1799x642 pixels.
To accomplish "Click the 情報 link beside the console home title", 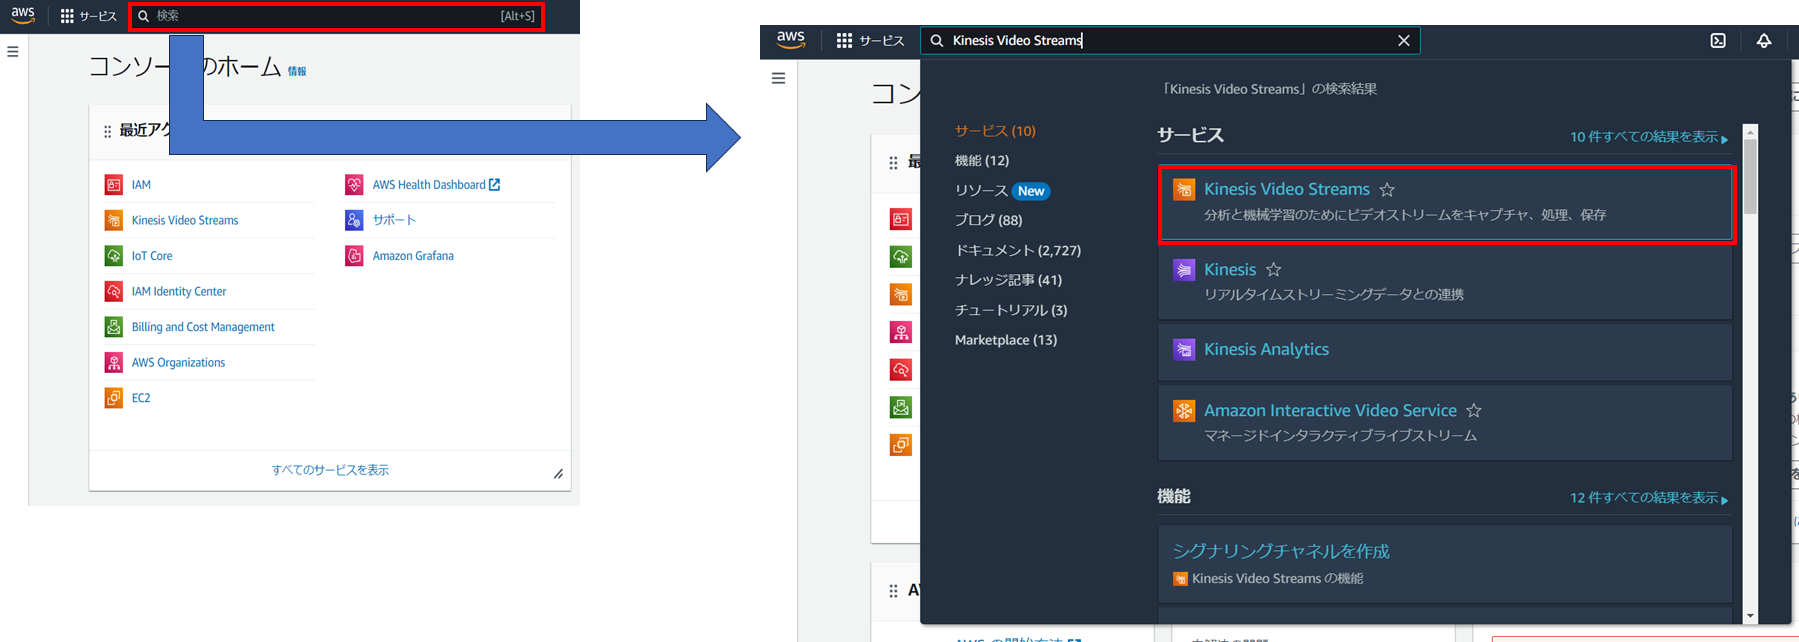I will (297, 72).
